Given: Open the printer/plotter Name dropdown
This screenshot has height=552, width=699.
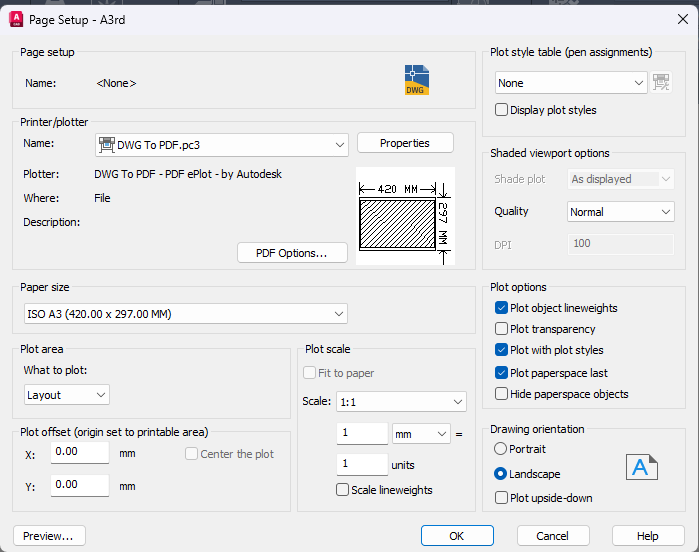Looking at the screenshot, I should click(222, 145).
